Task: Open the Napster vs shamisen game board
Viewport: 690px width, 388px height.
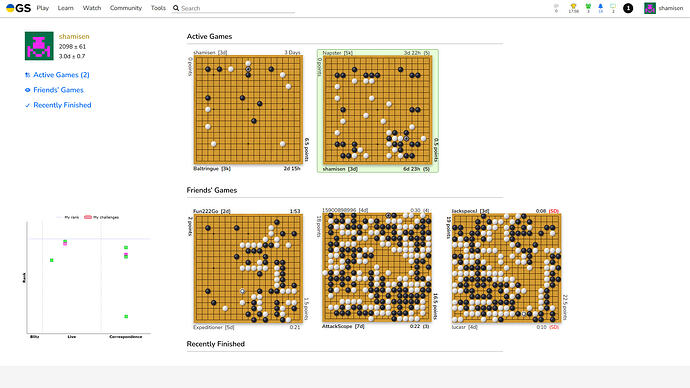Action: (x=378, y=110)
